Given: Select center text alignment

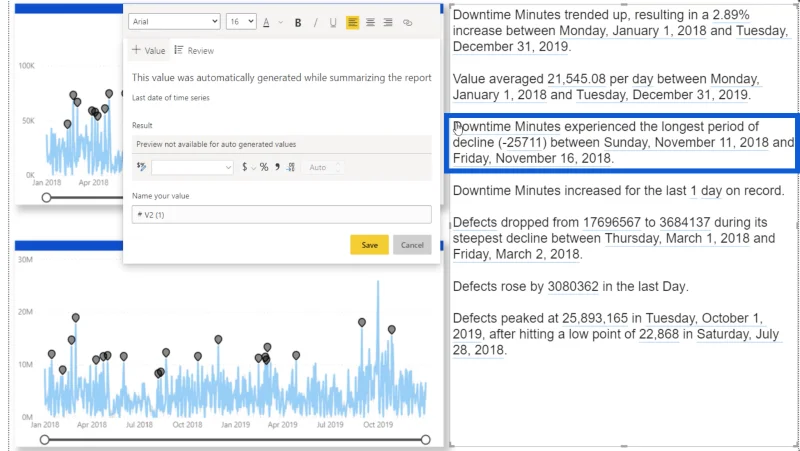Looking at the screenshot, I should 370,22.
